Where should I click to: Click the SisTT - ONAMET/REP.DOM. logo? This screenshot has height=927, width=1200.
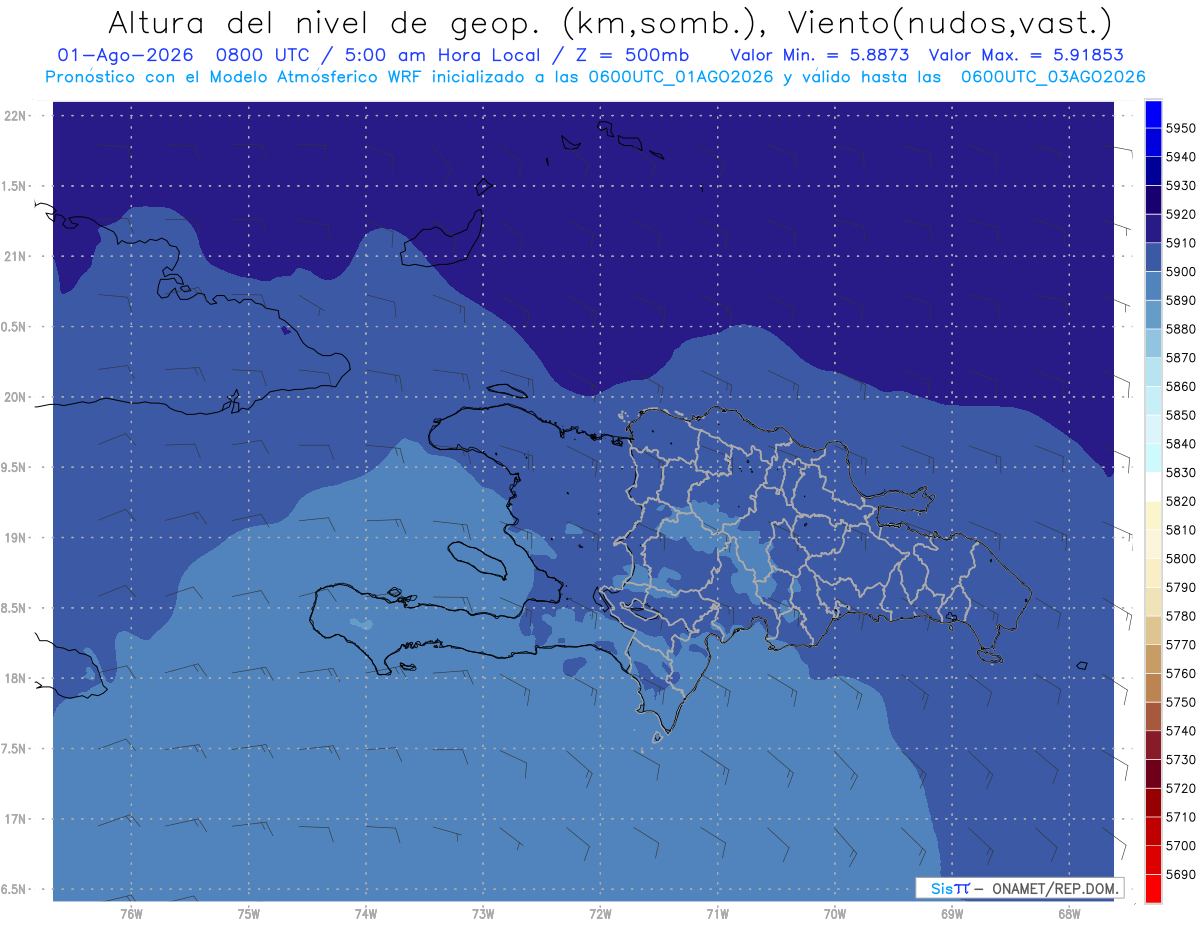click(1019, 888)
